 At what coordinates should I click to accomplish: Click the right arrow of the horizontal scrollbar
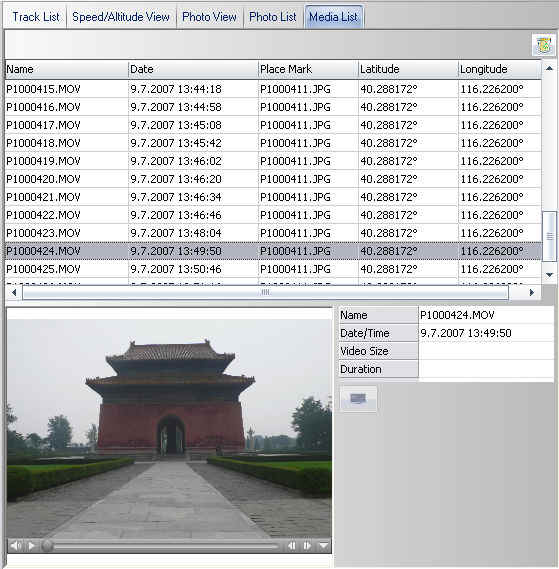tap(531, 292)
